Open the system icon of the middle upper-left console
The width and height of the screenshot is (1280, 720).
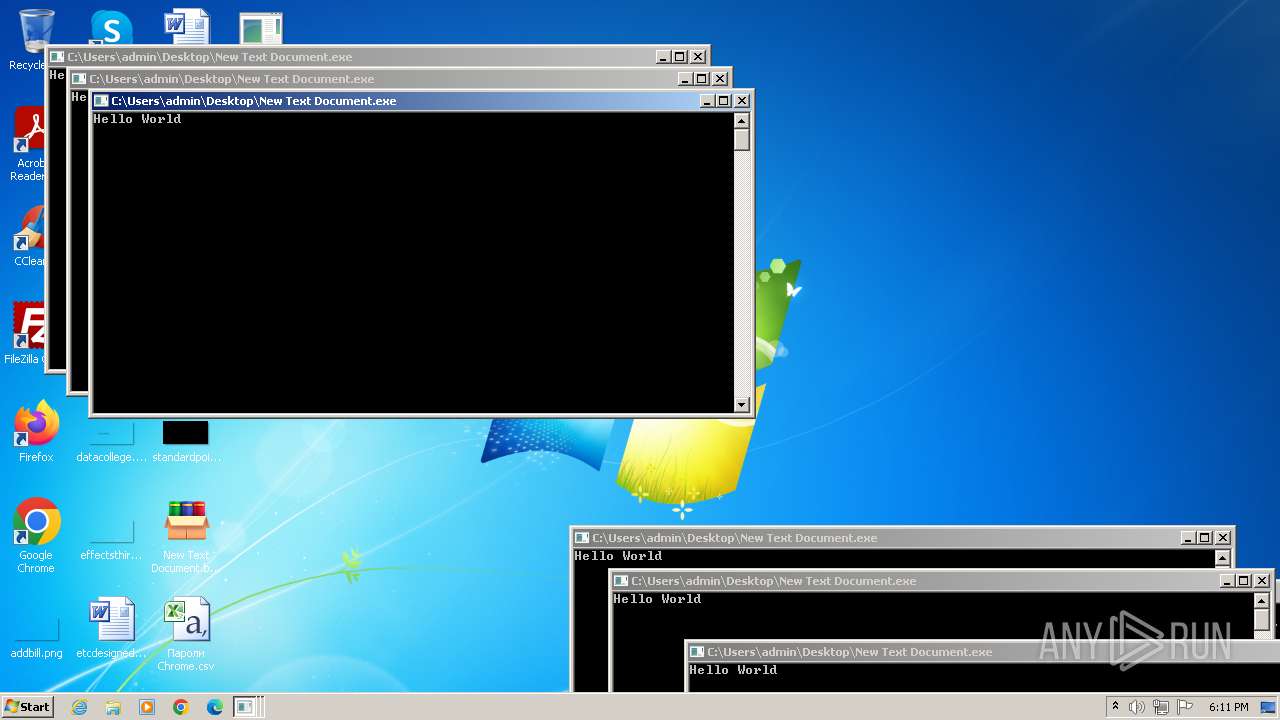pos(79,79)
